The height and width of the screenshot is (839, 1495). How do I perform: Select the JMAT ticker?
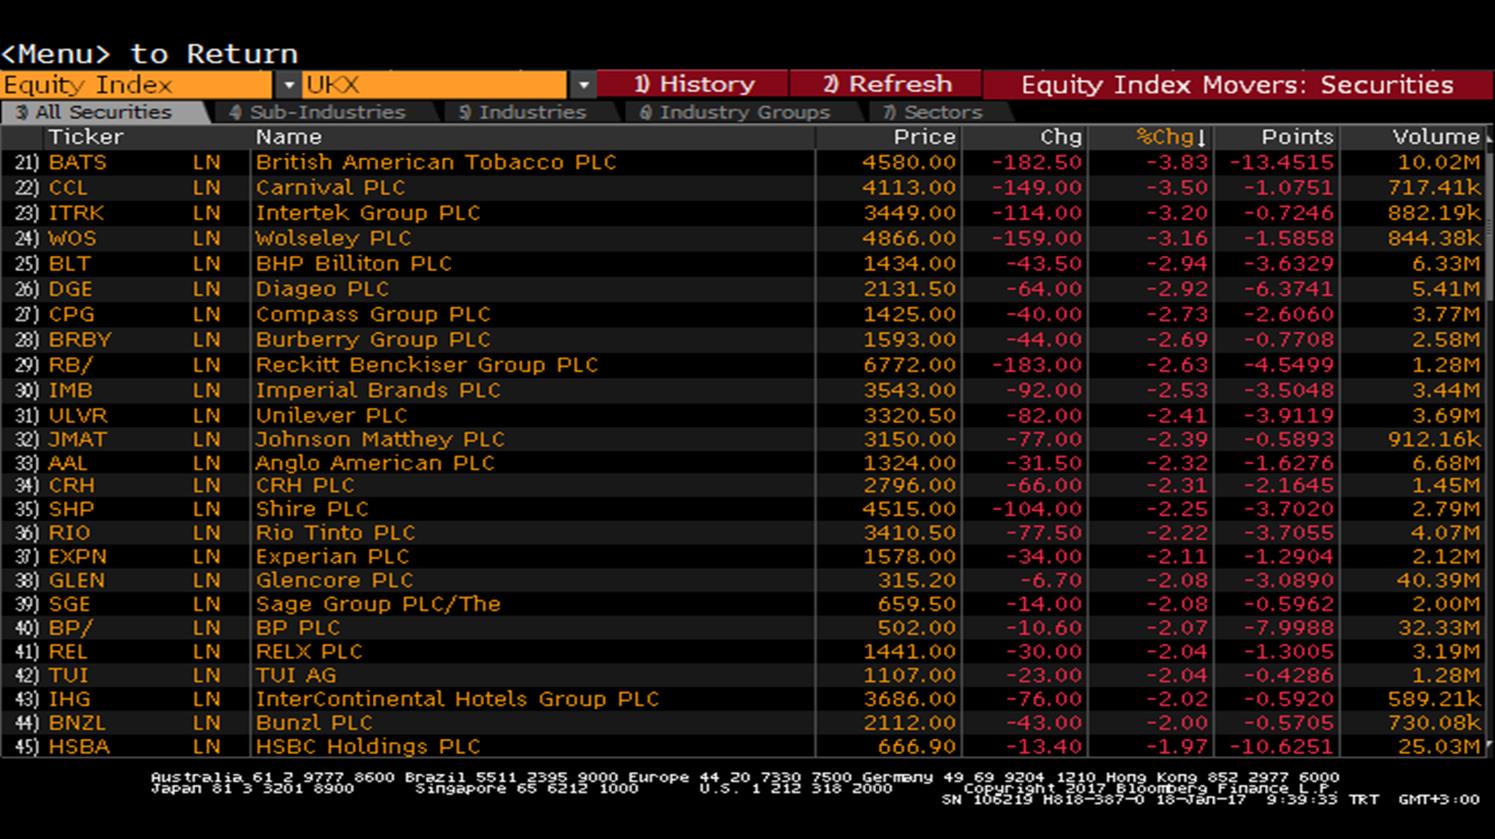(x=77, y=440)
